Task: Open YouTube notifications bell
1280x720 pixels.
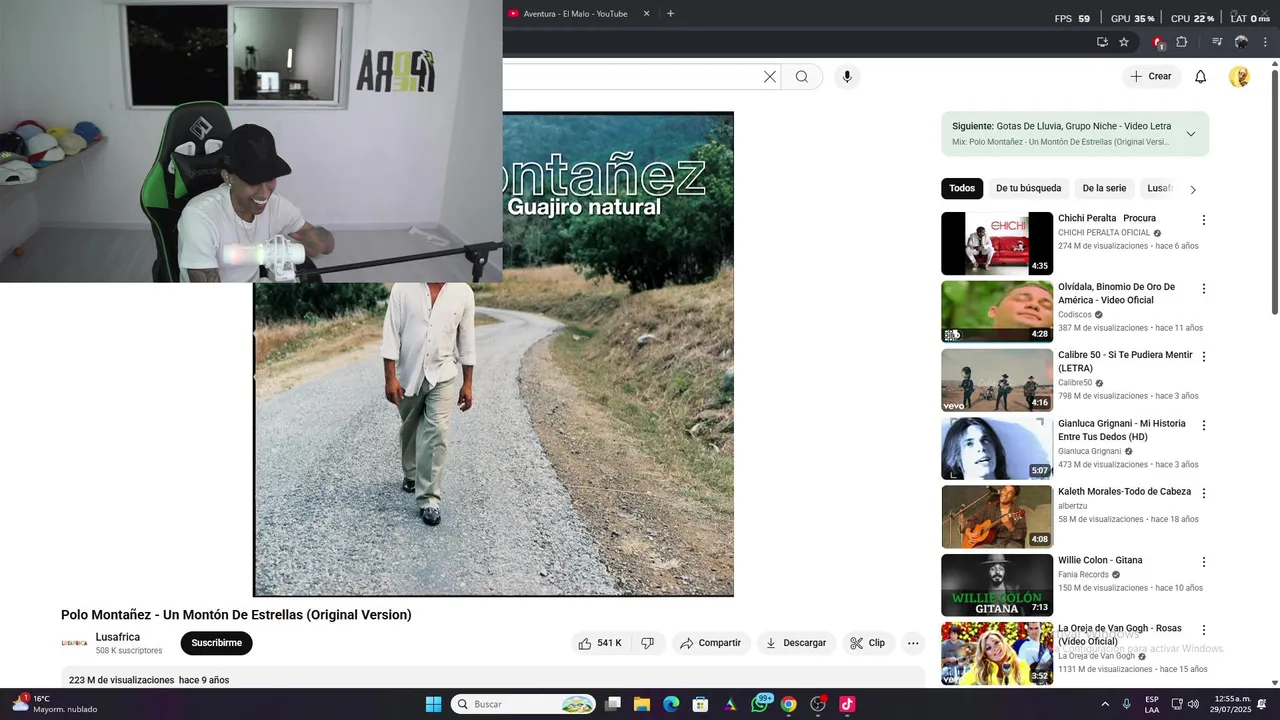Action: (x=1201, y=77)
